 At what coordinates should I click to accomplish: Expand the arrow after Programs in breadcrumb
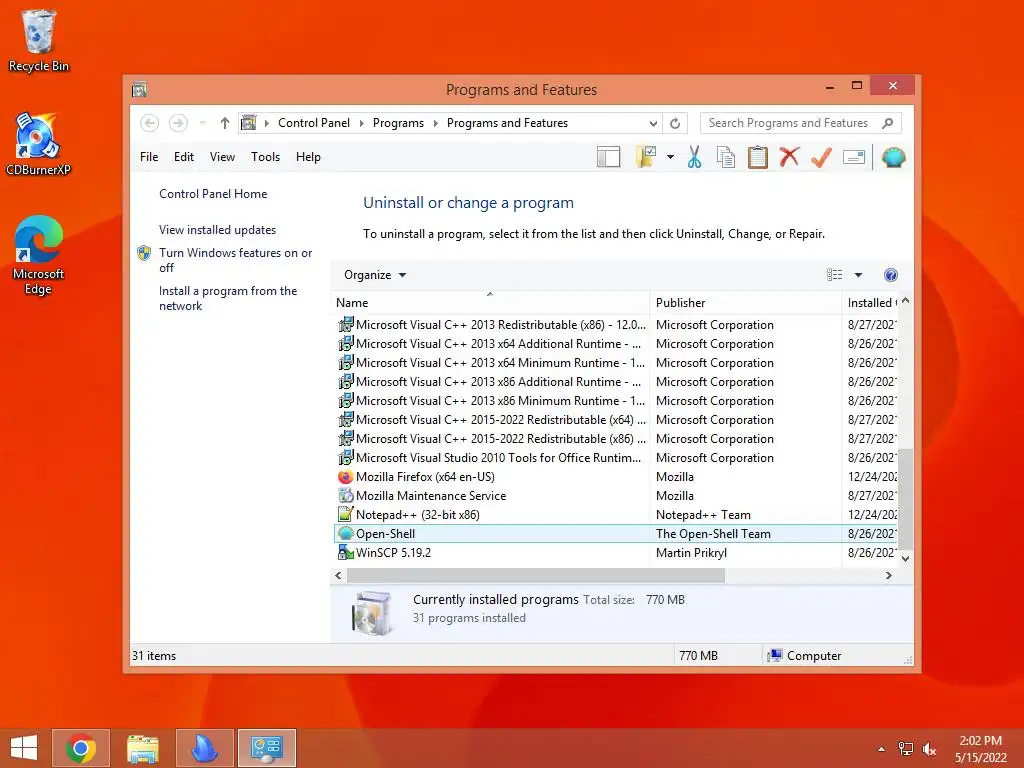[x=436, y=123]
